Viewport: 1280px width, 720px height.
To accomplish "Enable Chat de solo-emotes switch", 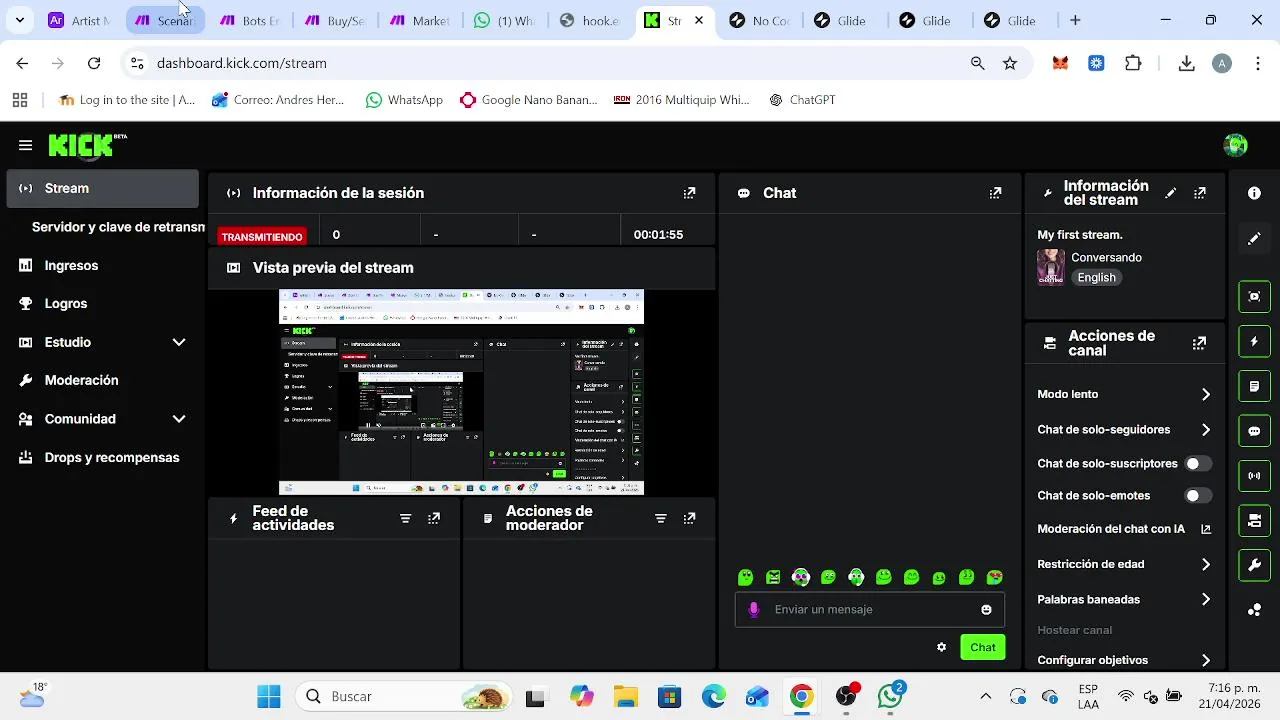I will [1198, 496].
